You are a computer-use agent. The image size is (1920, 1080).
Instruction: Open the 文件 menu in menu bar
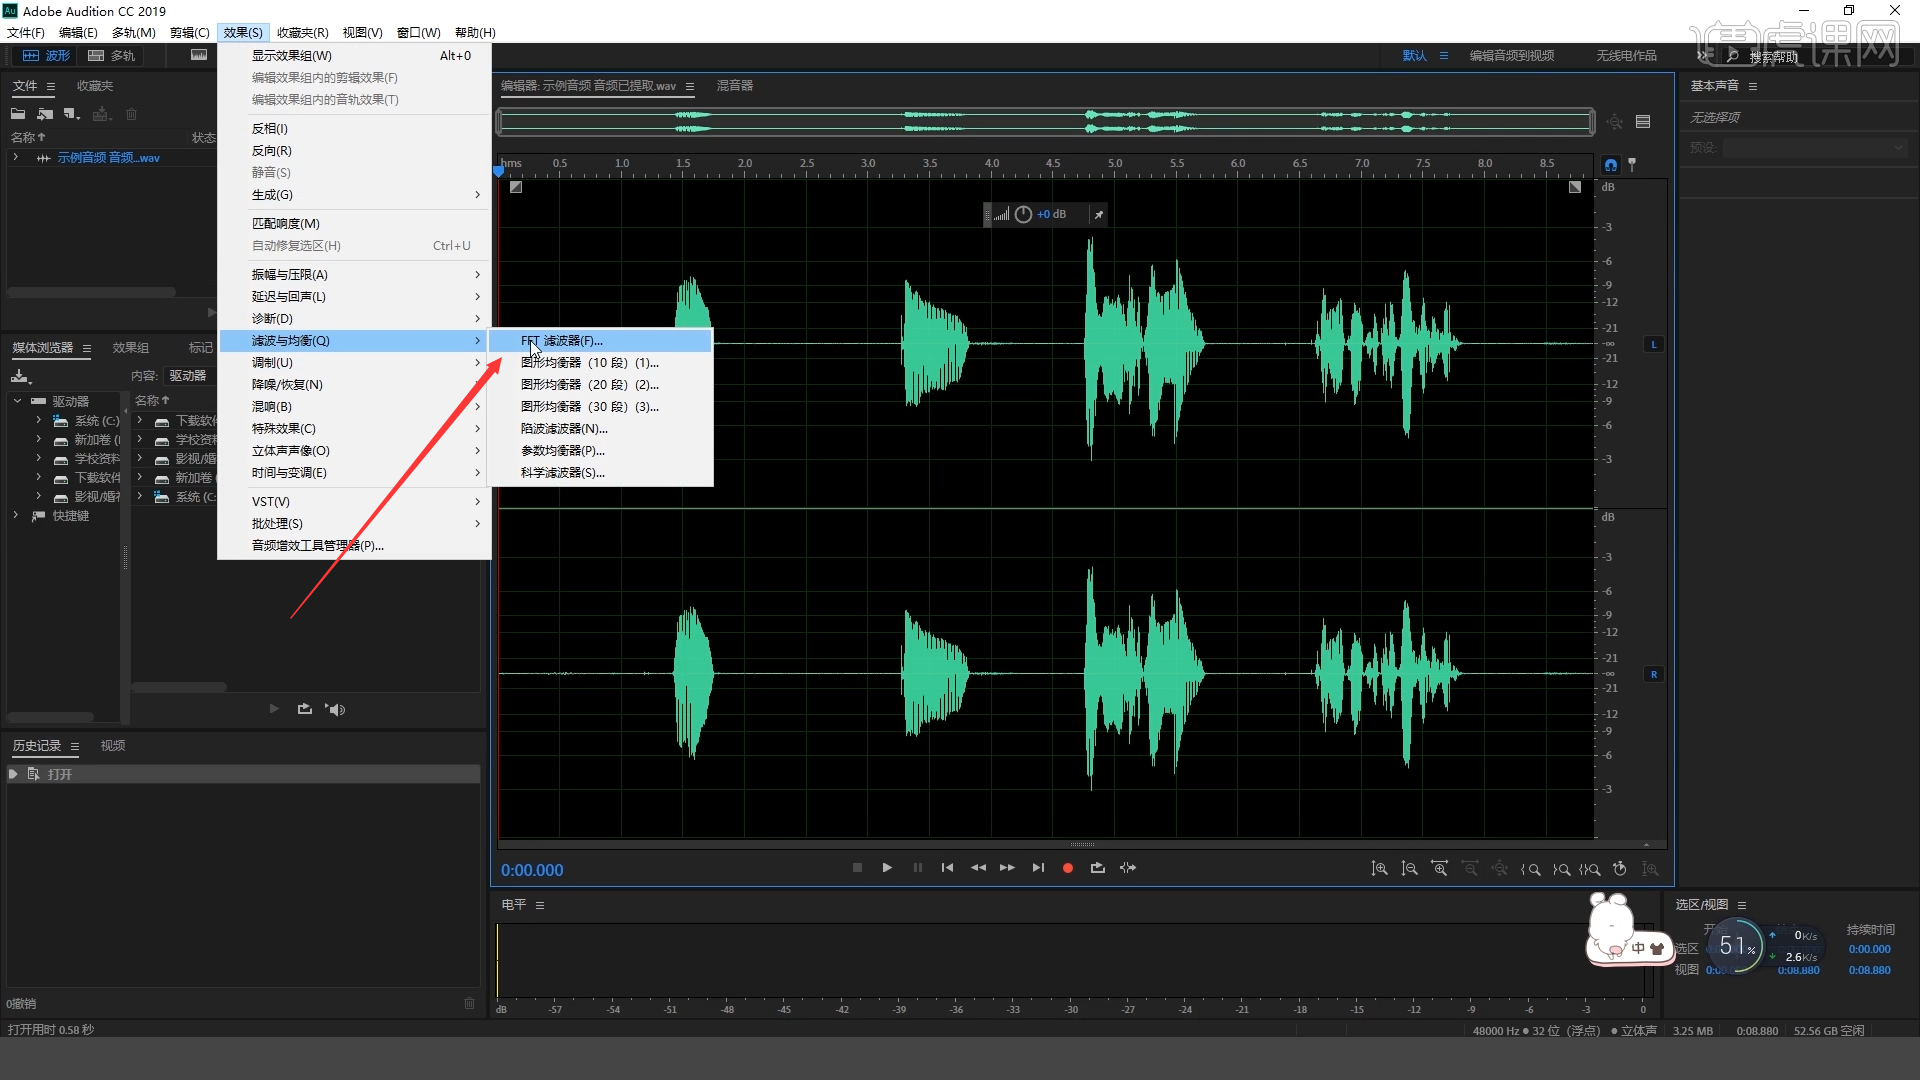[x=26, y=33]
